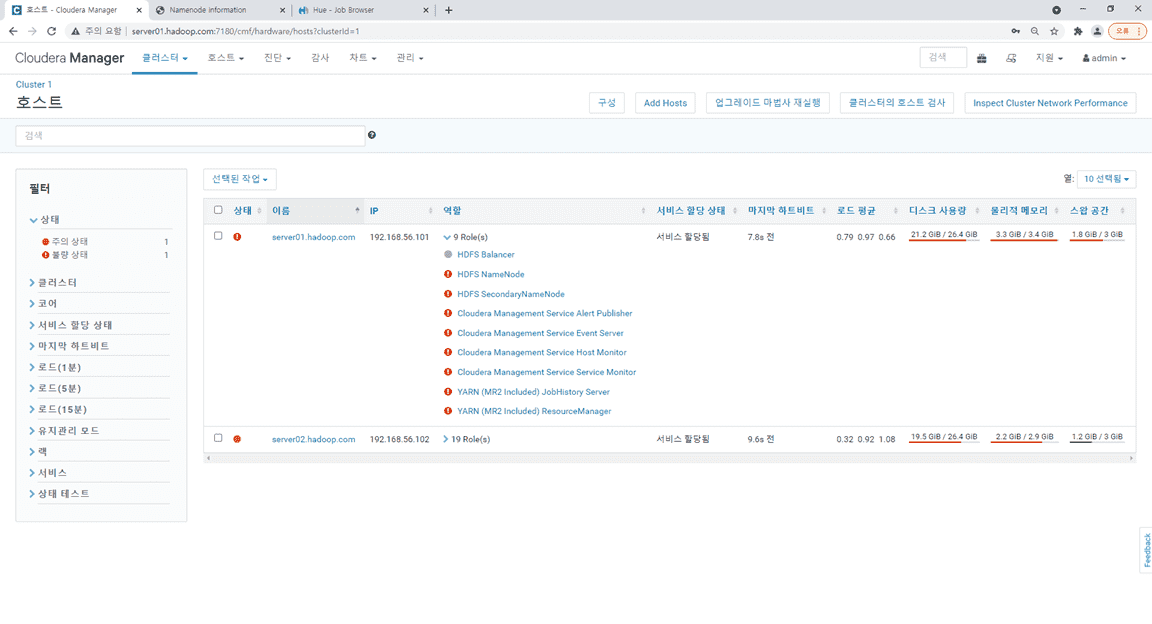This screenshot has height=624, width=1152.
Task: Open the 감사 audit menu item
Action: (x=320, y=58)
